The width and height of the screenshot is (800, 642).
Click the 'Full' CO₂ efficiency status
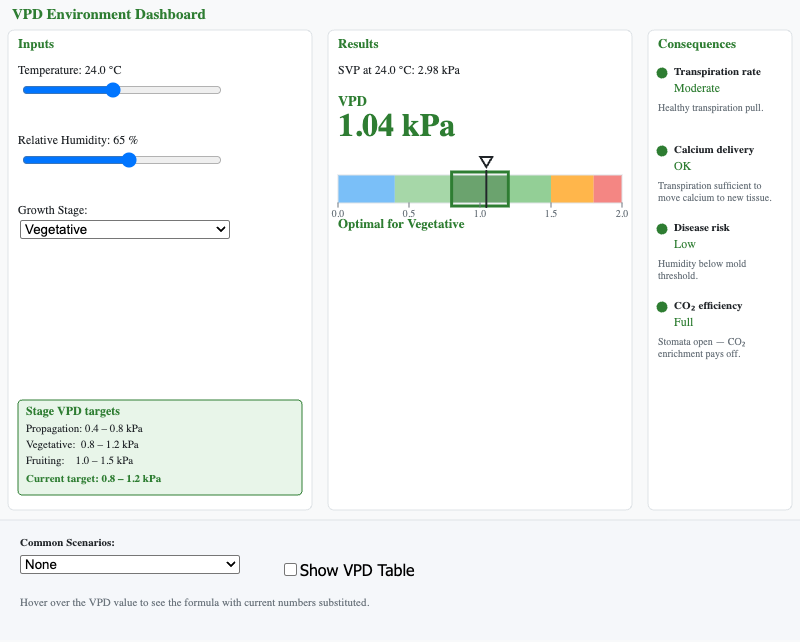coord(683,323)
